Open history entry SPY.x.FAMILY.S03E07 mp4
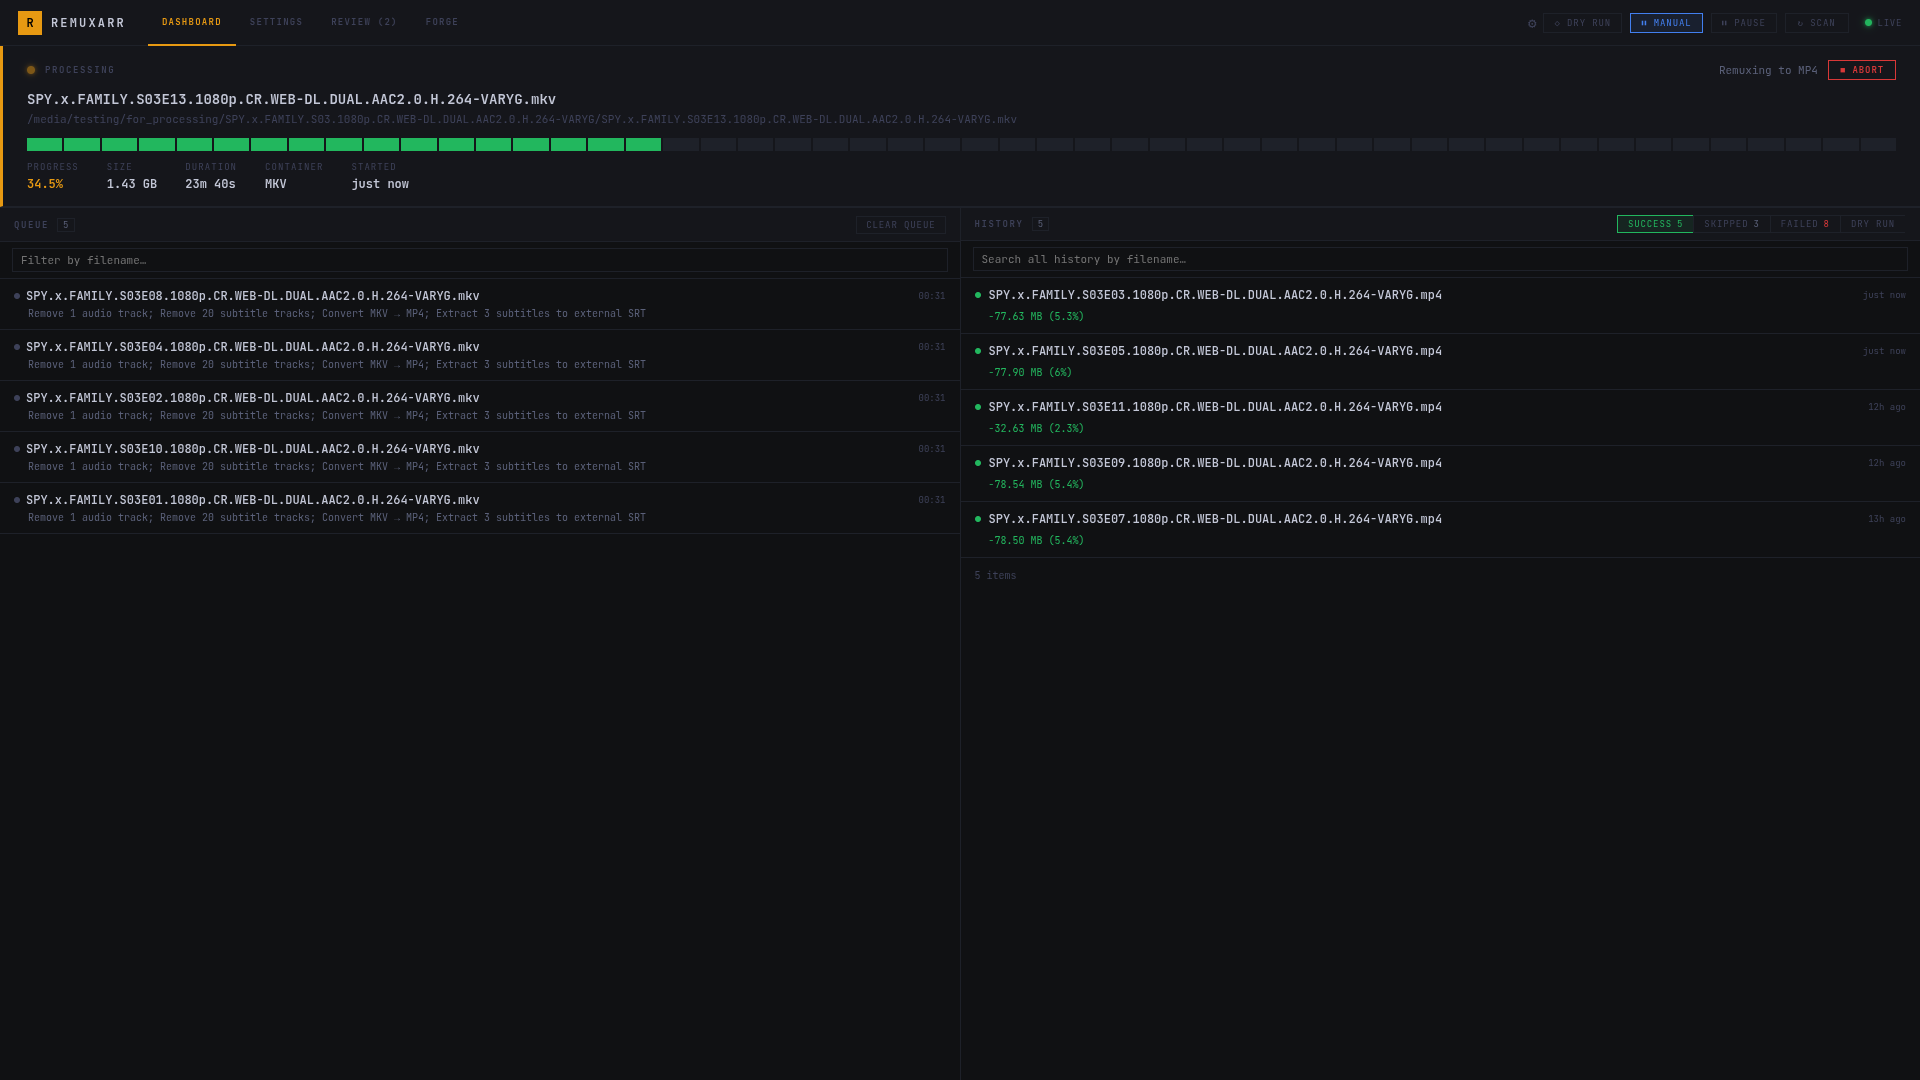The width and height of the screenshot is (1920, 1080). [x=1440, y=530]
